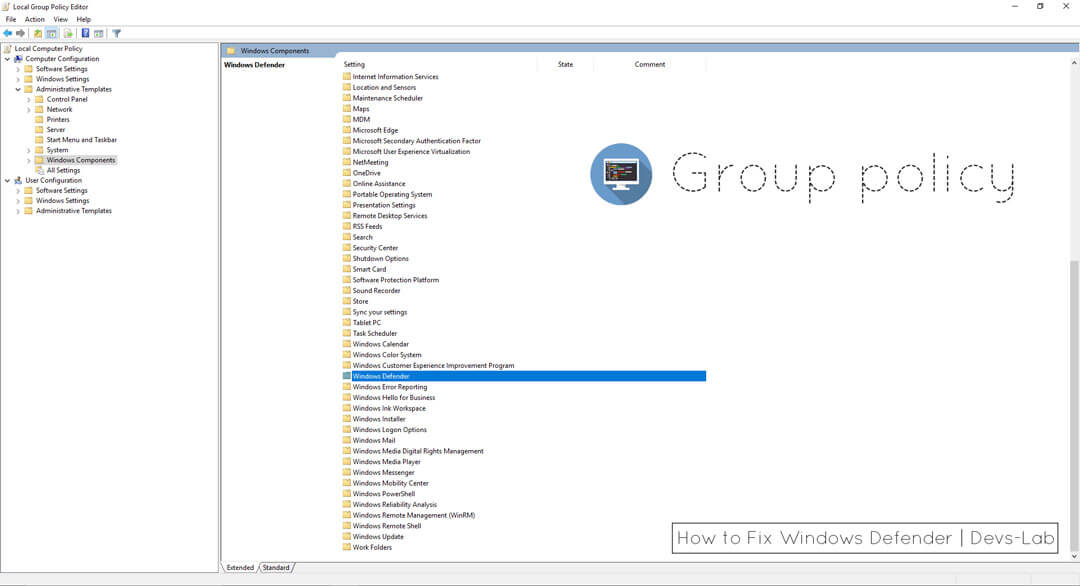Select Windows Hello for Business folder
The height and width of the screenshot is (586, 1080).
point(394,397)
